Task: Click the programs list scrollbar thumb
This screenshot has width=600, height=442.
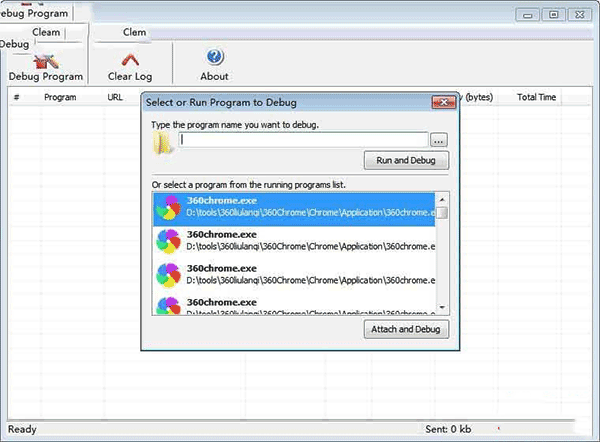Action: (x=442, y=212)
